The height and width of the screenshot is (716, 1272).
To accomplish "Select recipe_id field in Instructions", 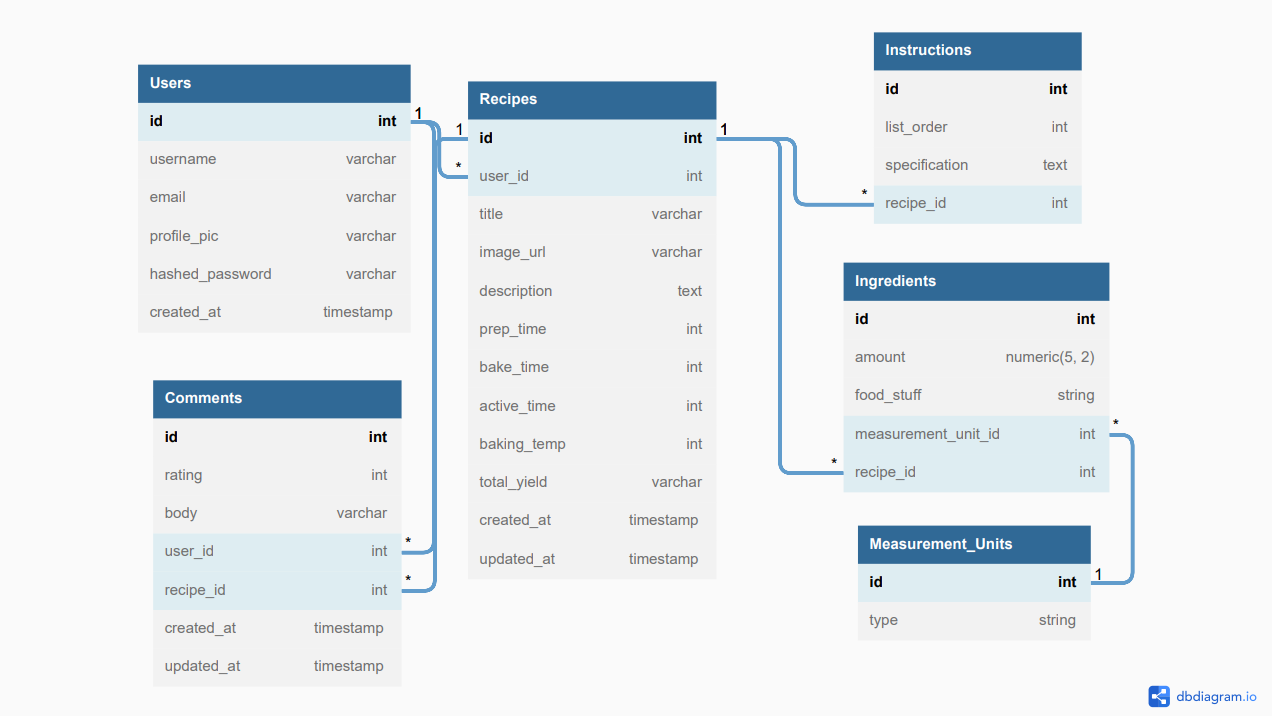I will pos(978,203).
